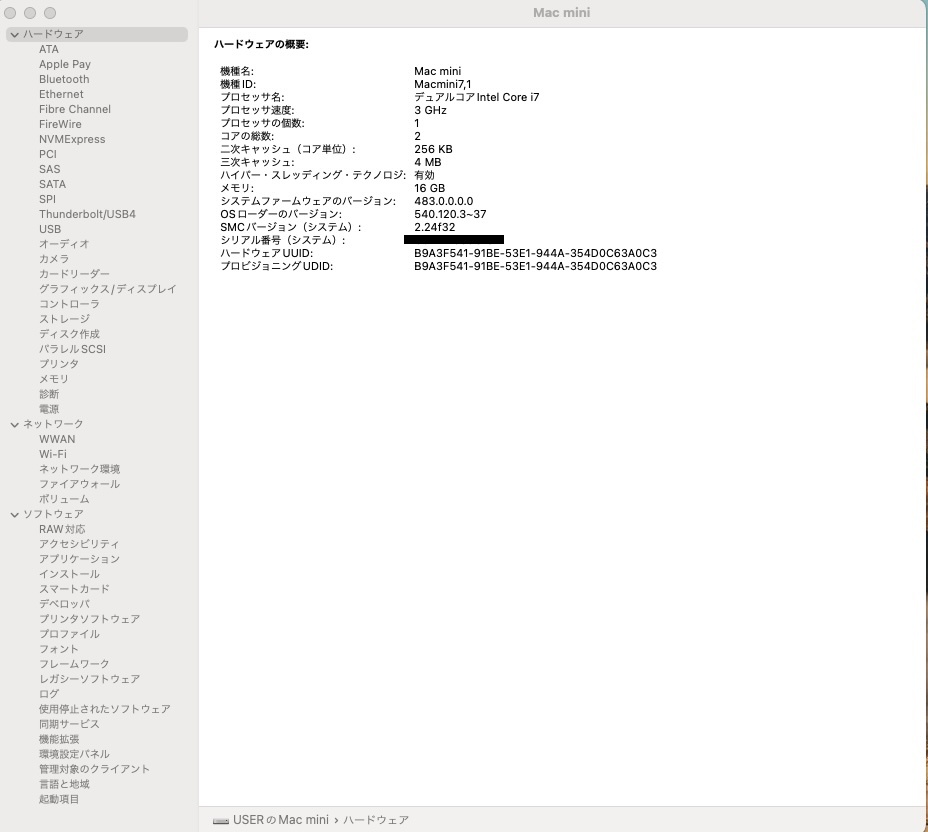Select プロファイル in the sidebar

(69, 634)
